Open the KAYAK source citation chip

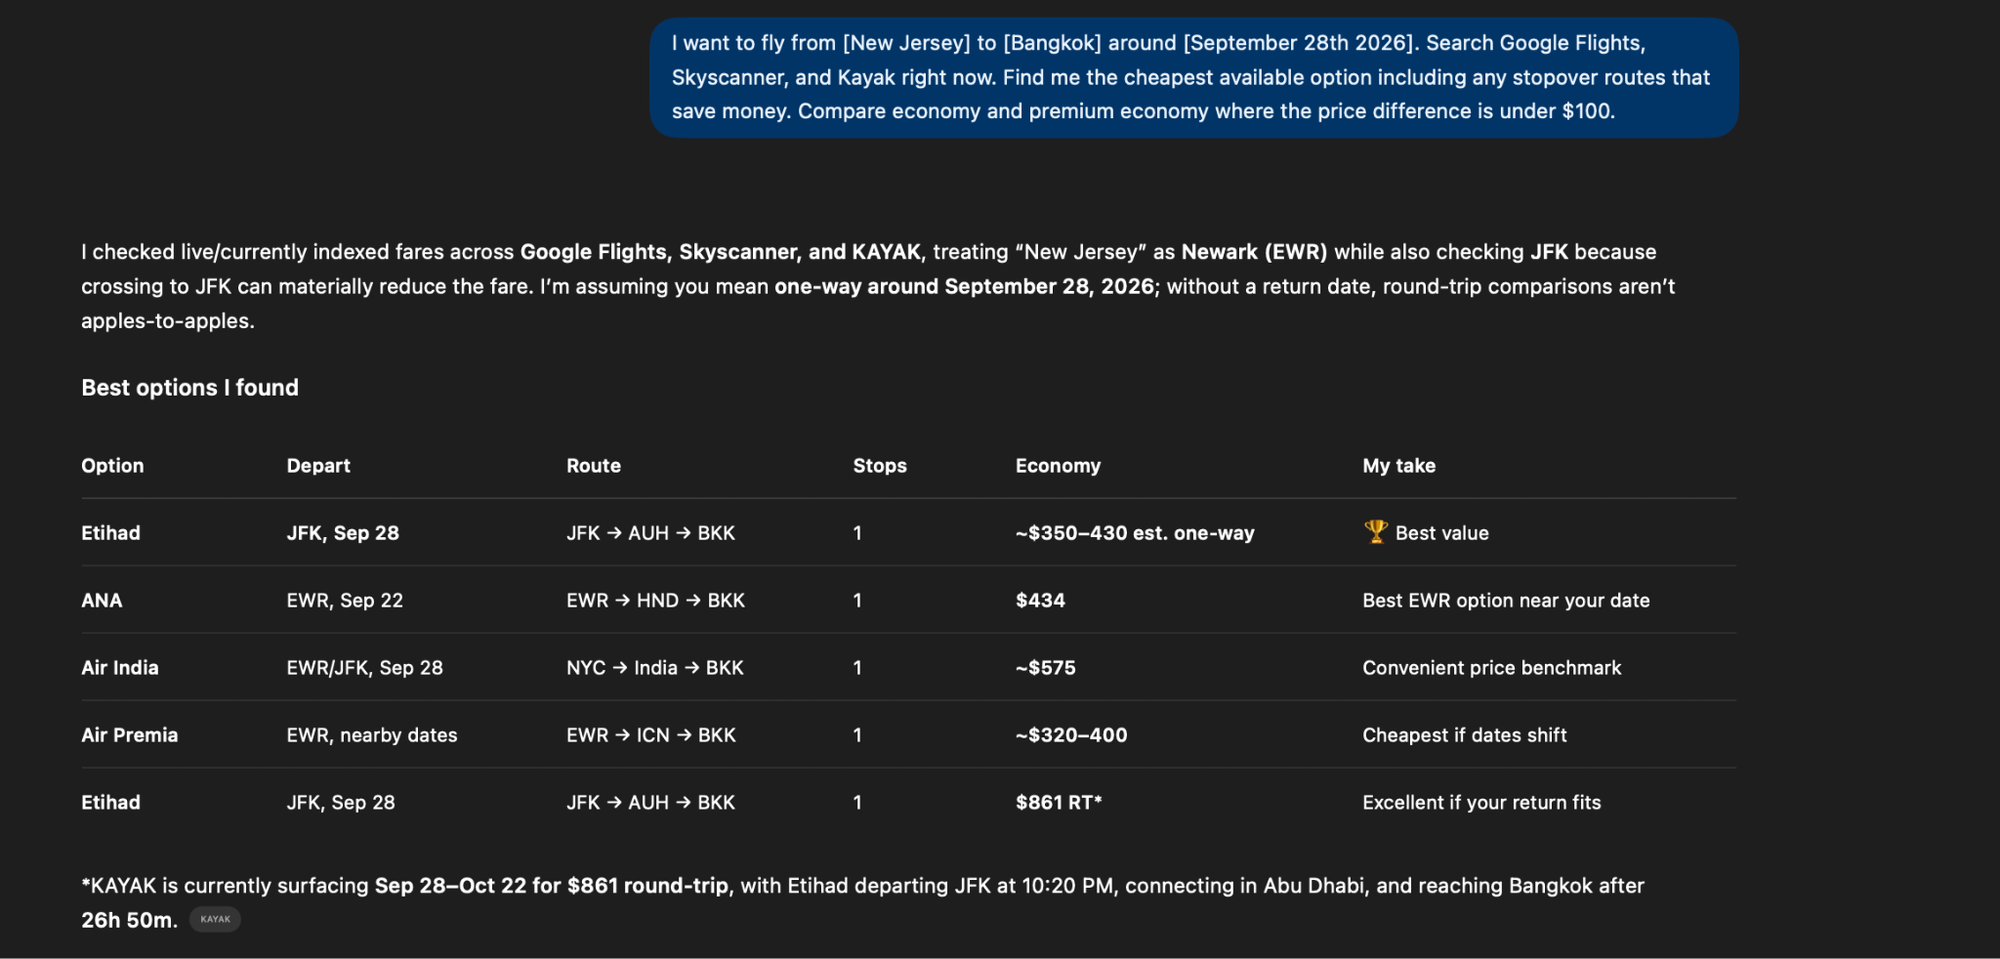point(215,919)
